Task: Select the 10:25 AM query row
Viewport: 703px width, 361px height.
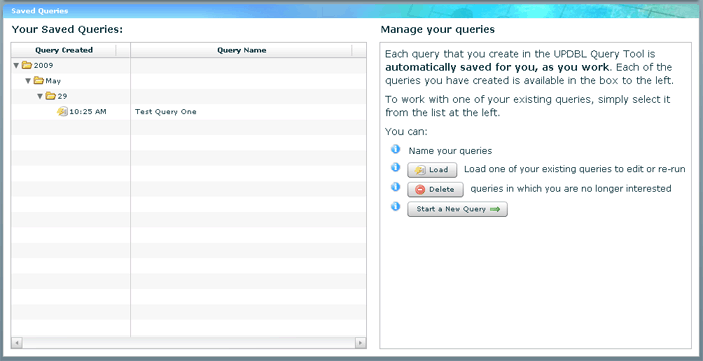Action: [x=189, y=112]
